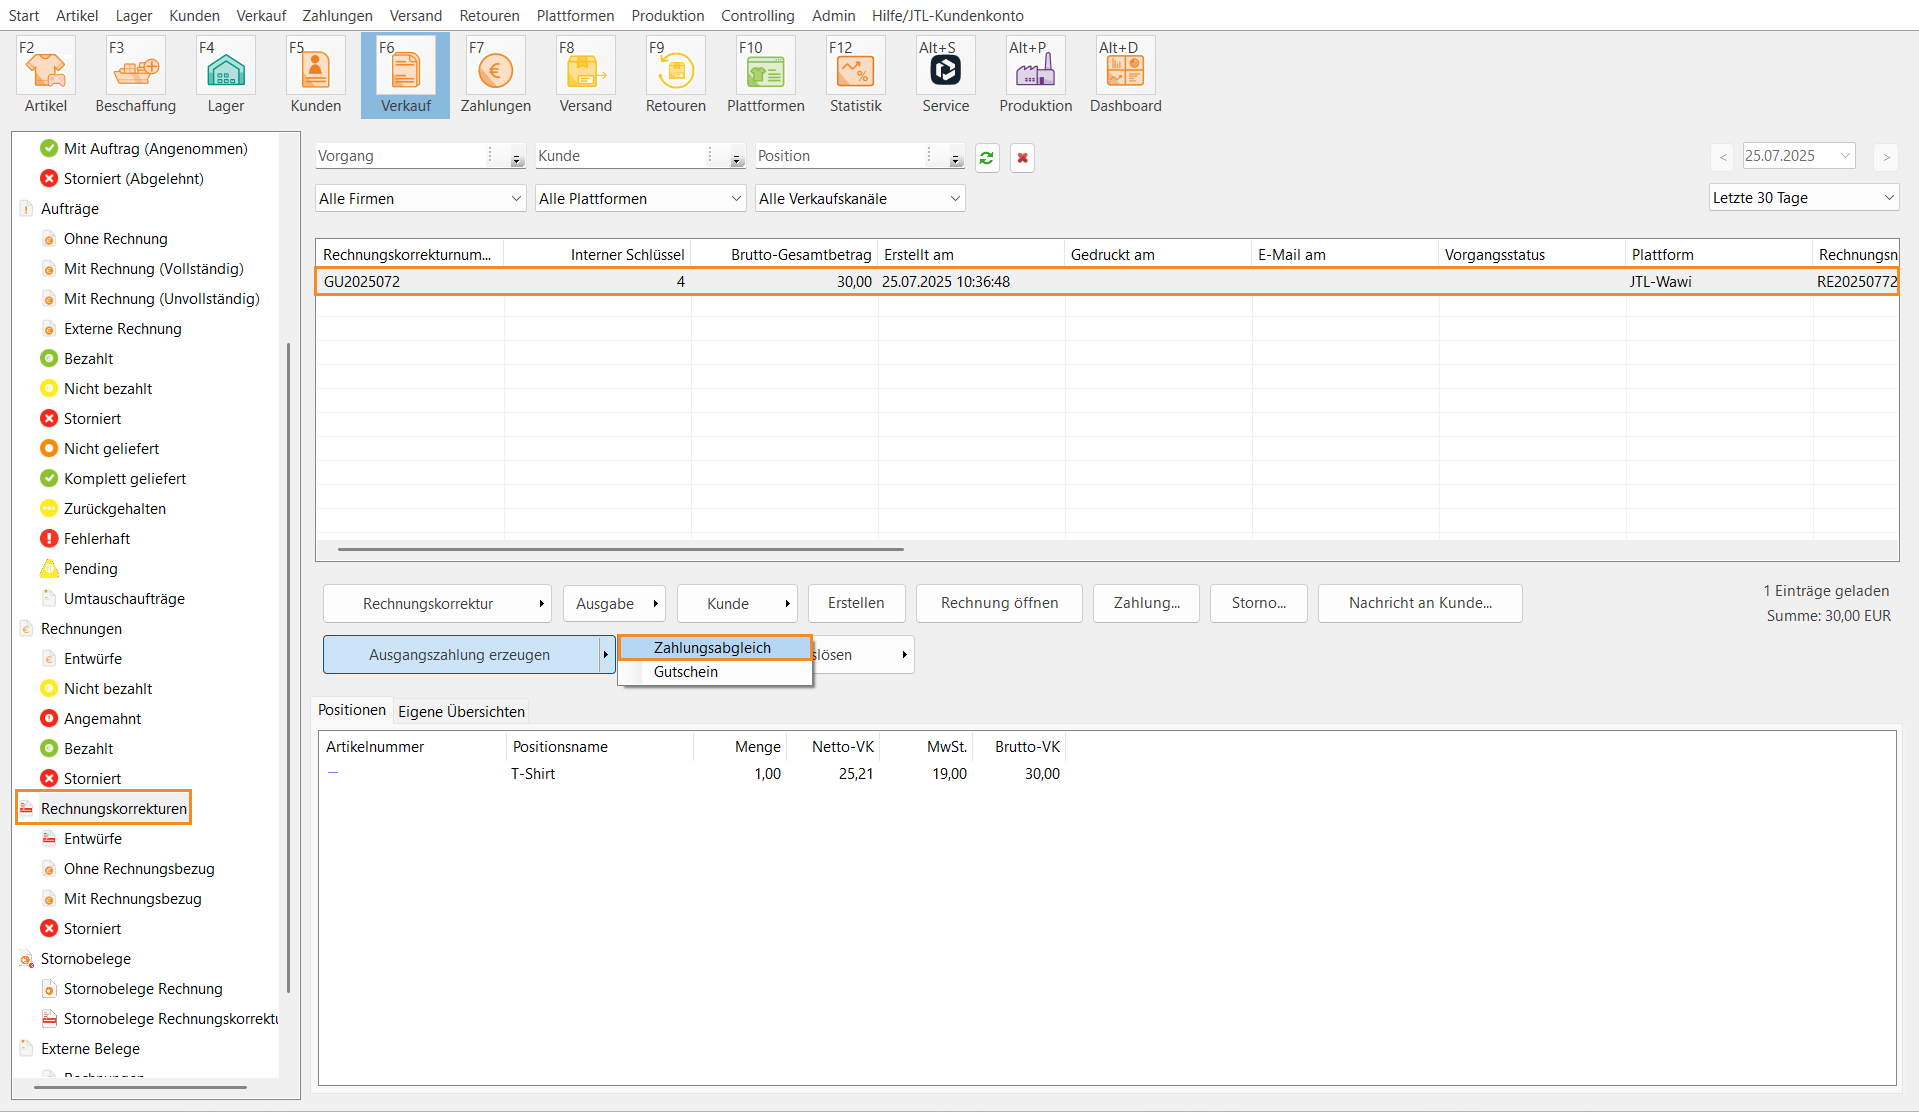1919x1112 pixels.
Task: Switch to the Eigene Übersichten tab
Action: 461,712
